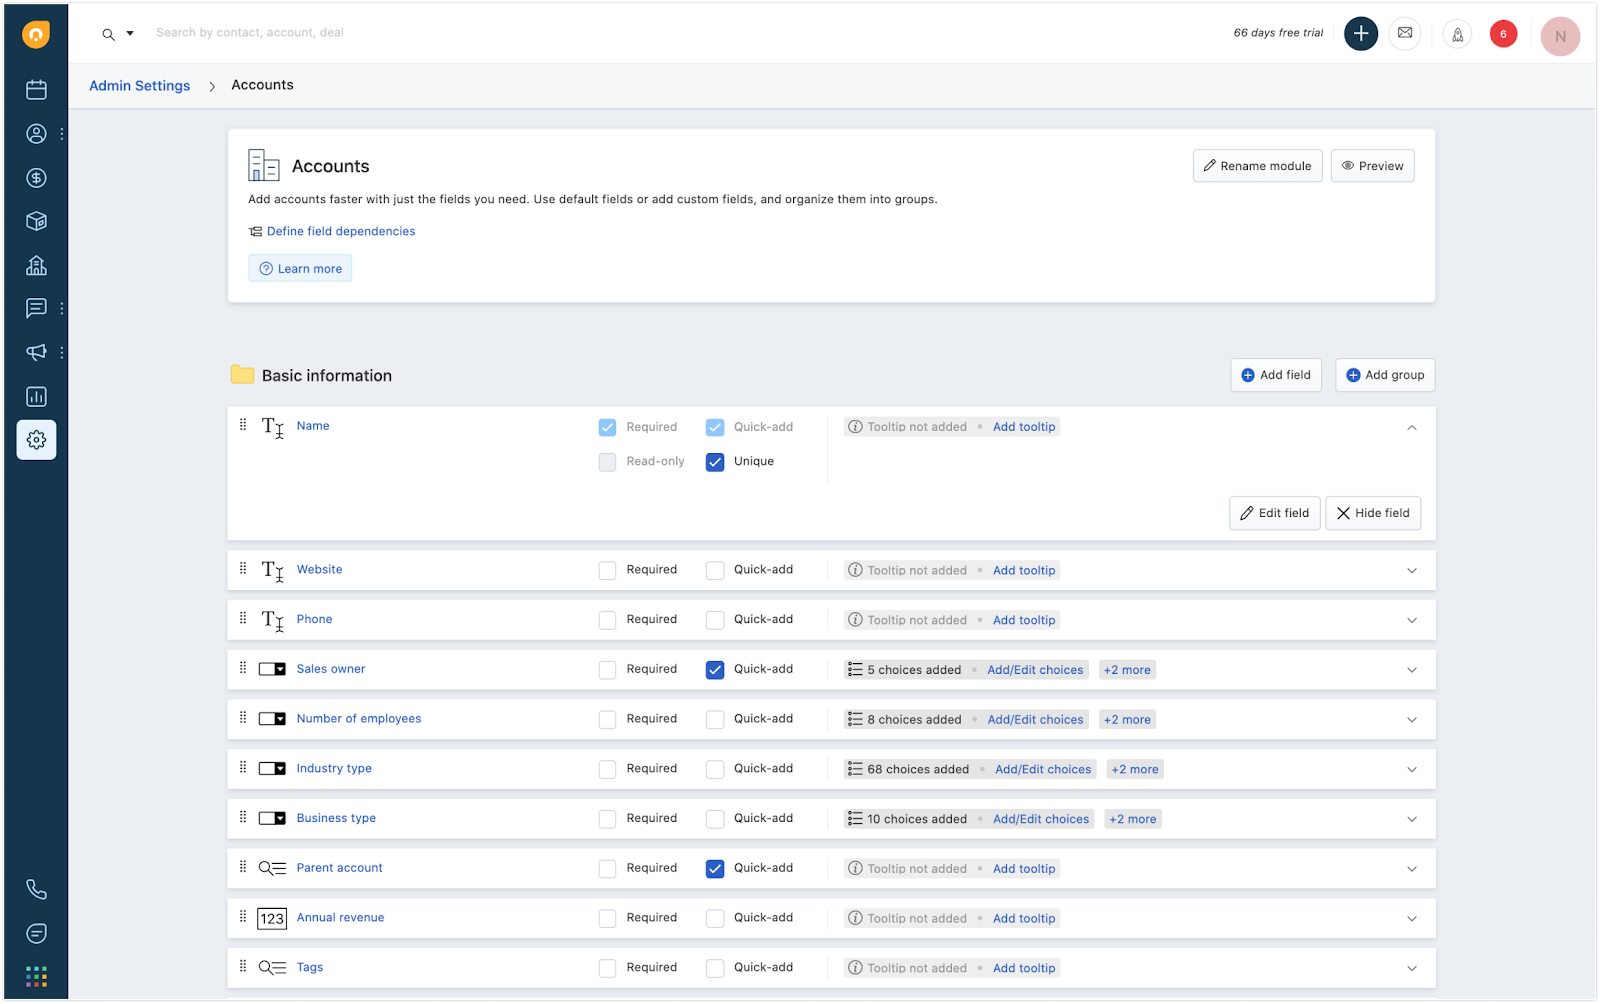Show +2 more for Sales owner
Screen dimensions: 1600x1004
[x=1127, y=670]
